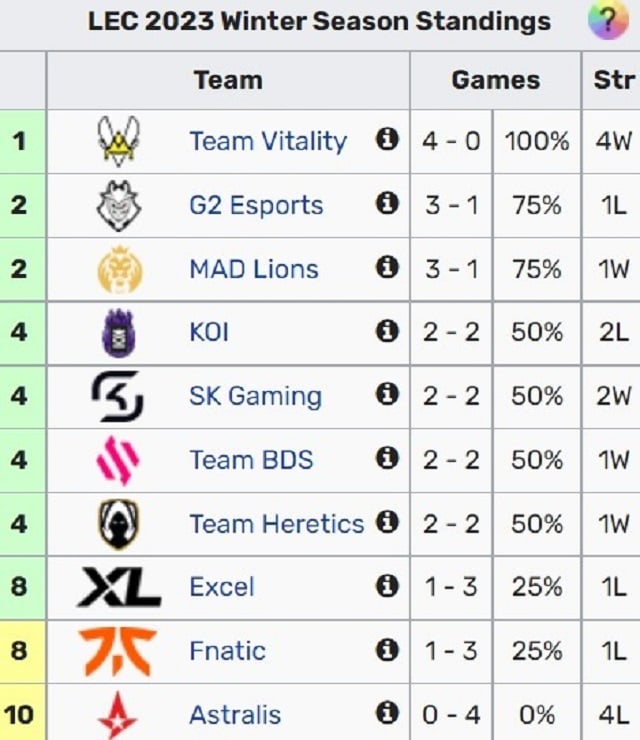Click the Games column header

pyautogui.click(x=496, y=80)
